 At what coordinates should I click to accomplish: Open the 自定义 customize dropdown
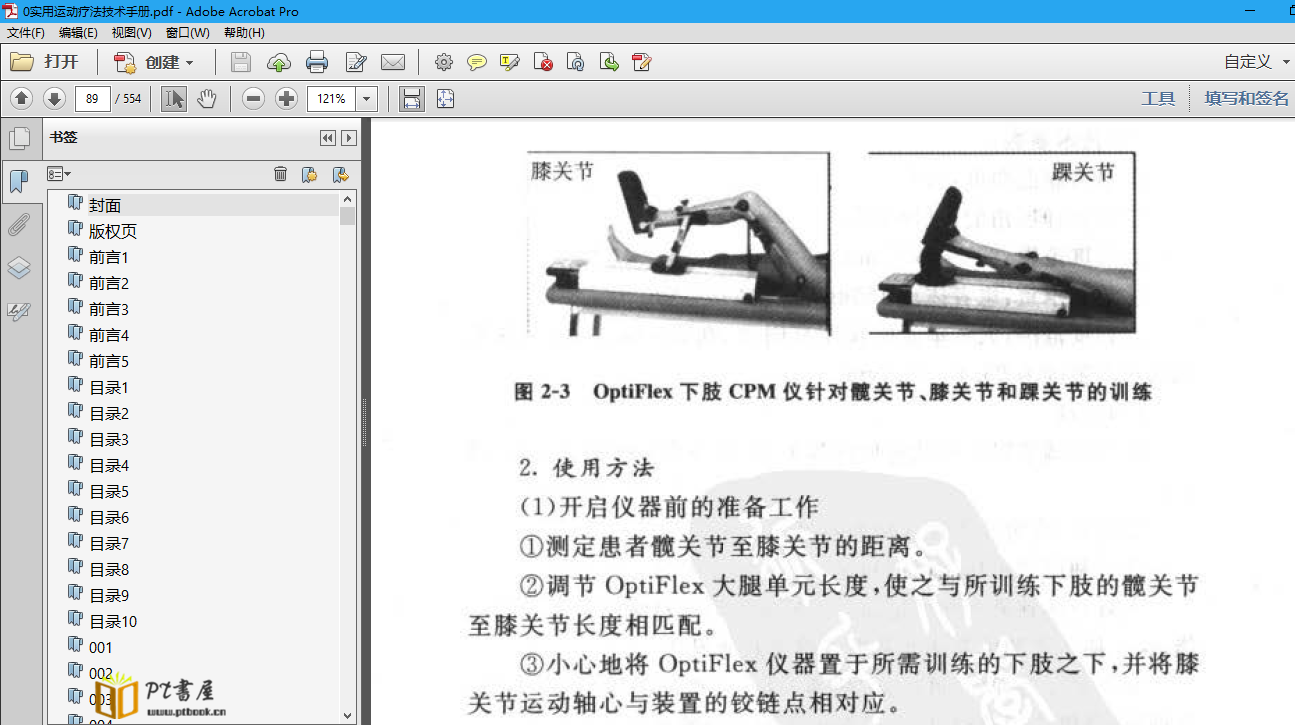[1257, 62]
